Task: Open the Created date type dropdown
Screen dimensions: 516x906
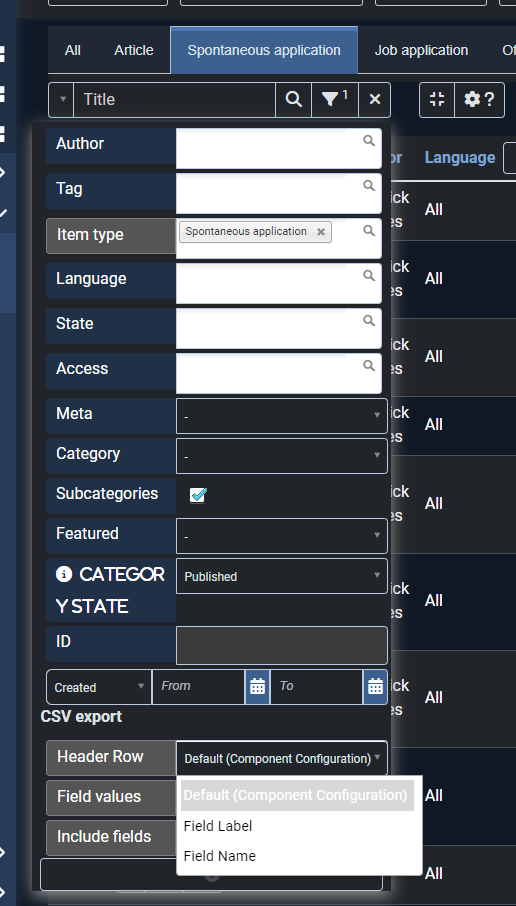Action: (99, 686)
